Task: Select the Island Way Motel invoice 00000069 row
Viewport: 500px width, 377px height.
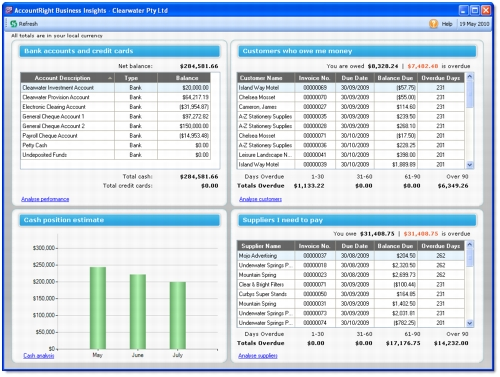Action: click(x=350, y=88)
